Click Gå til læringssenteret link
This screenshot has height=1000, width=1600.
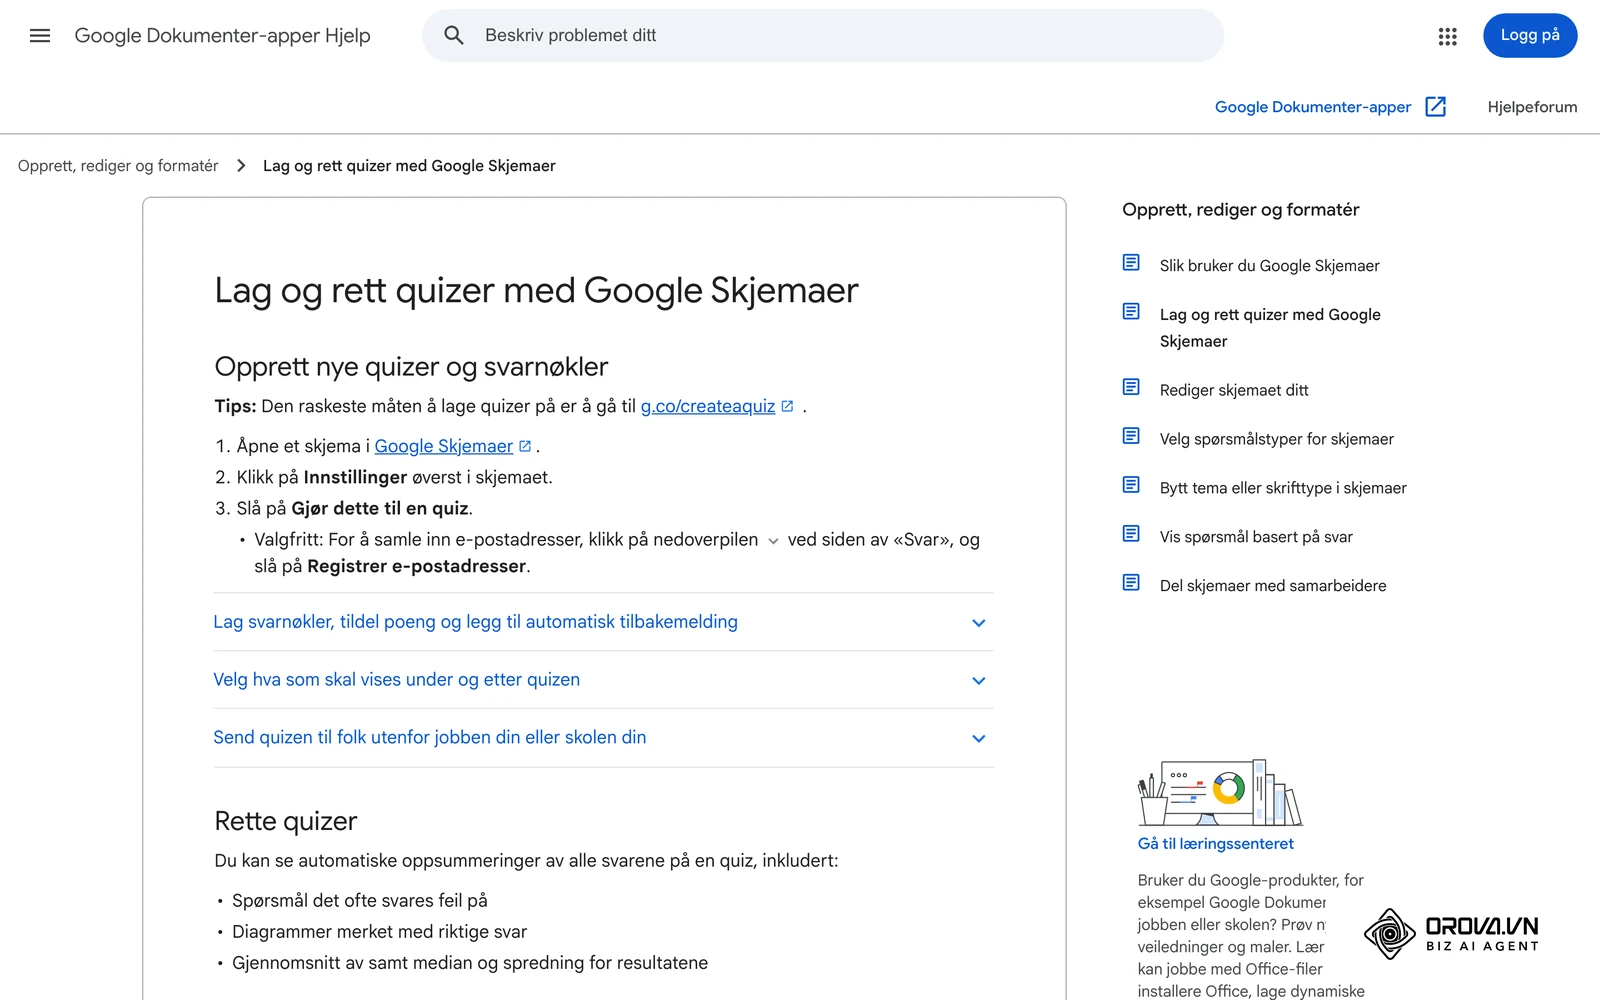tap(1216, 844)
